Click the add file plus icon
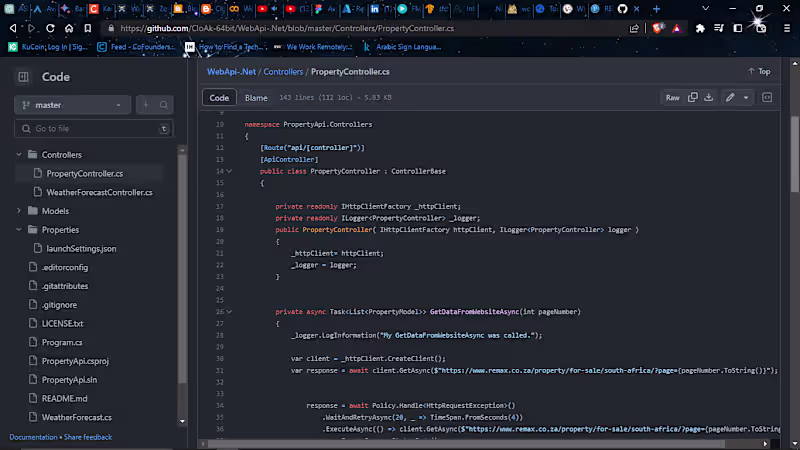Image resolution: width=800 pixels, height=450 pixels. [144, 105]
